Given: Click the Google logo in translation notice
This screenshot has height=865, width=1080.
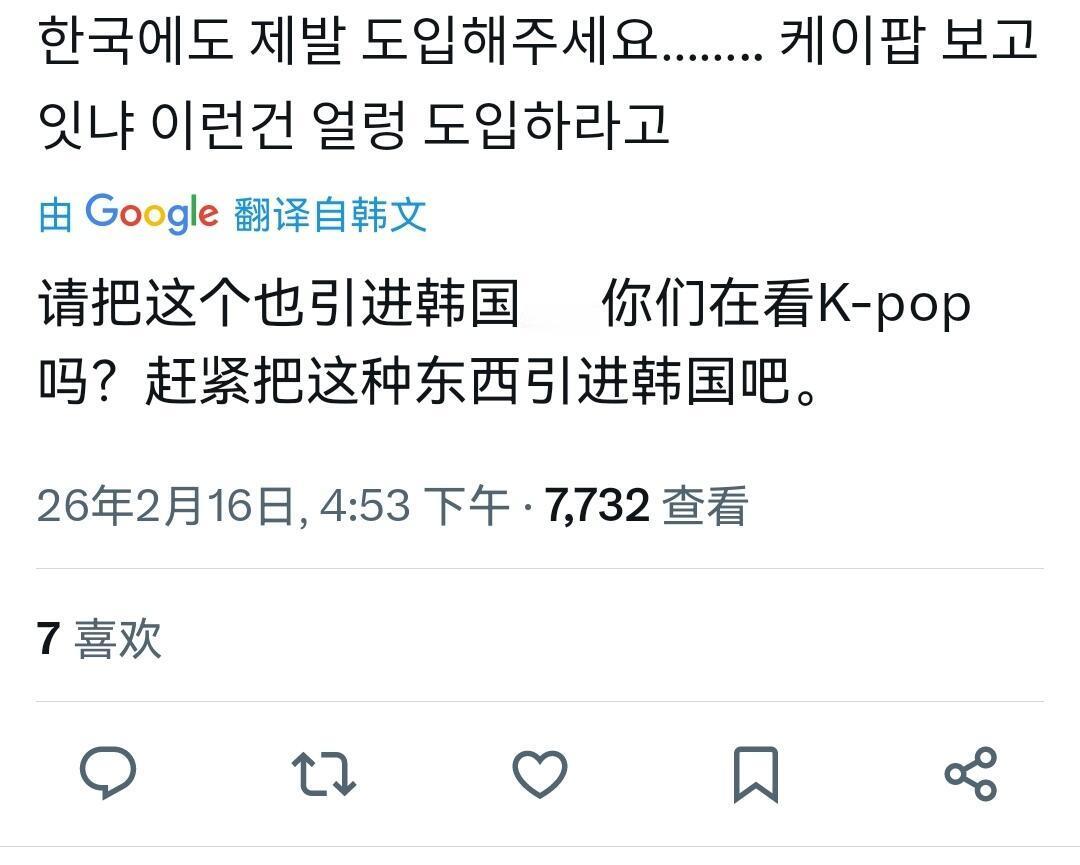Looking at the screenshot, I should click(x=152, y=213).
